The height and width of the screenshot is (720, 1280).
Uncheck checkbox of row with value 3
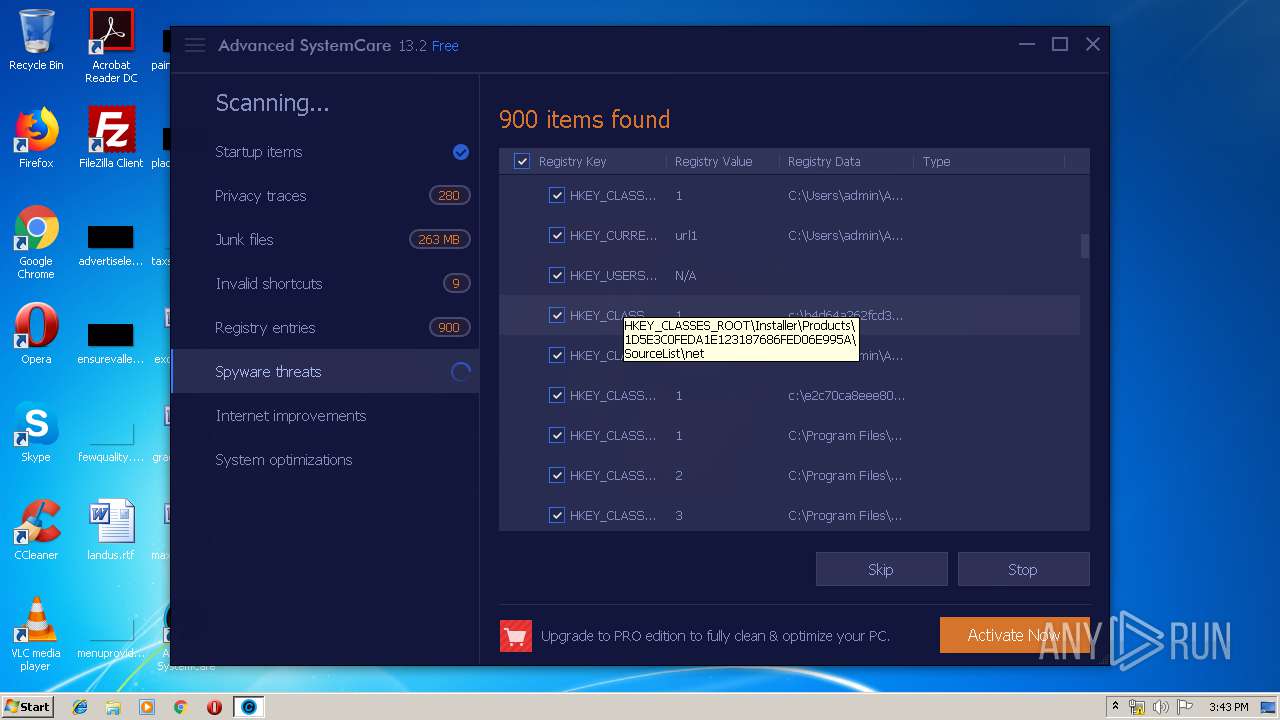557,515
